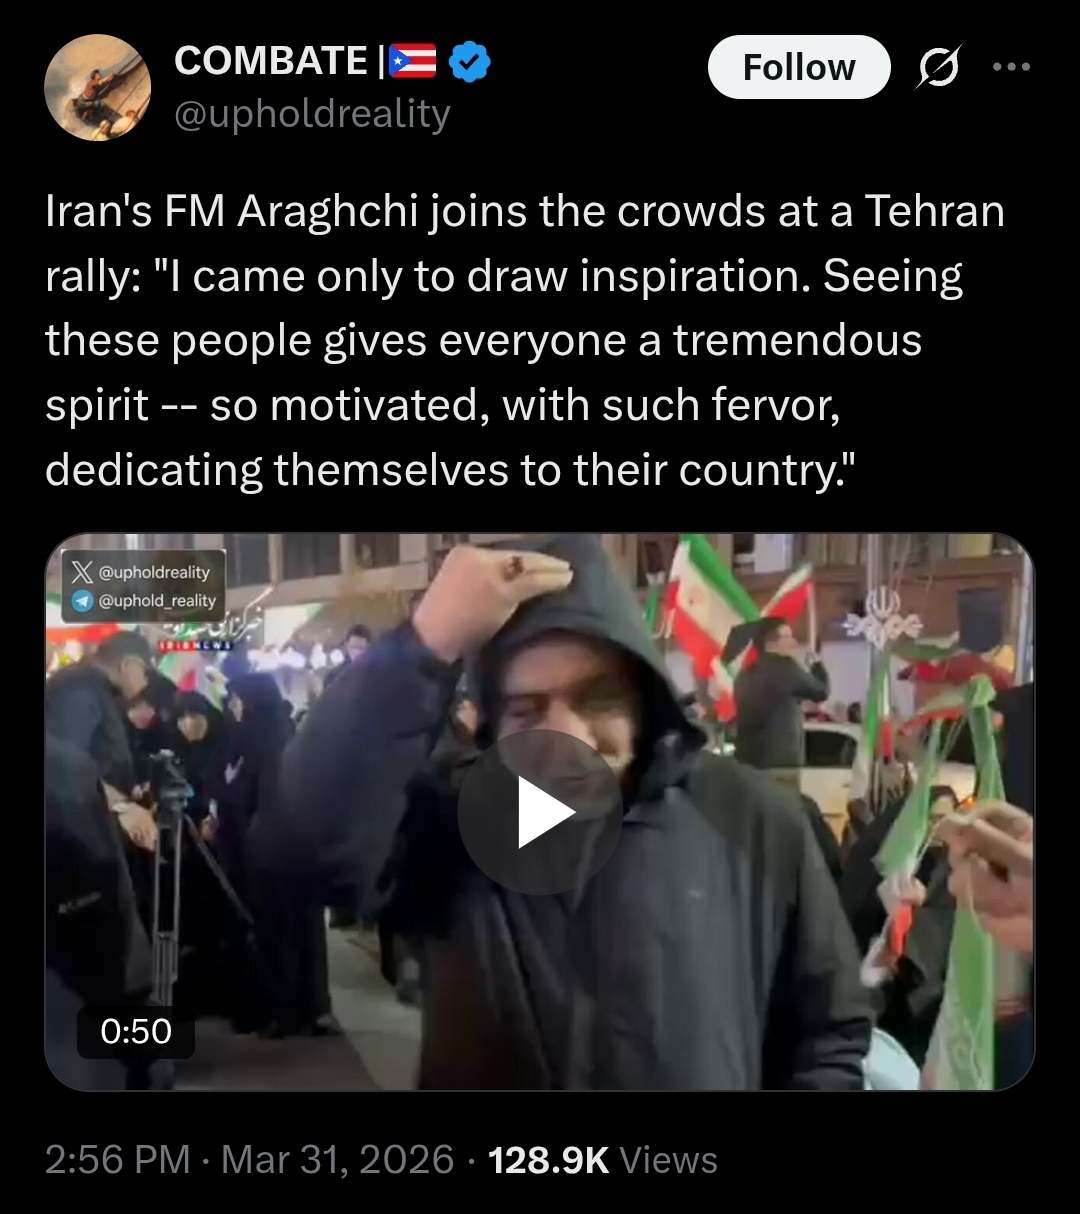The width and height of the screenshot is (1080, 1214).
Task: Click the 0:50 duration badge
Action: click(136, 1031)
